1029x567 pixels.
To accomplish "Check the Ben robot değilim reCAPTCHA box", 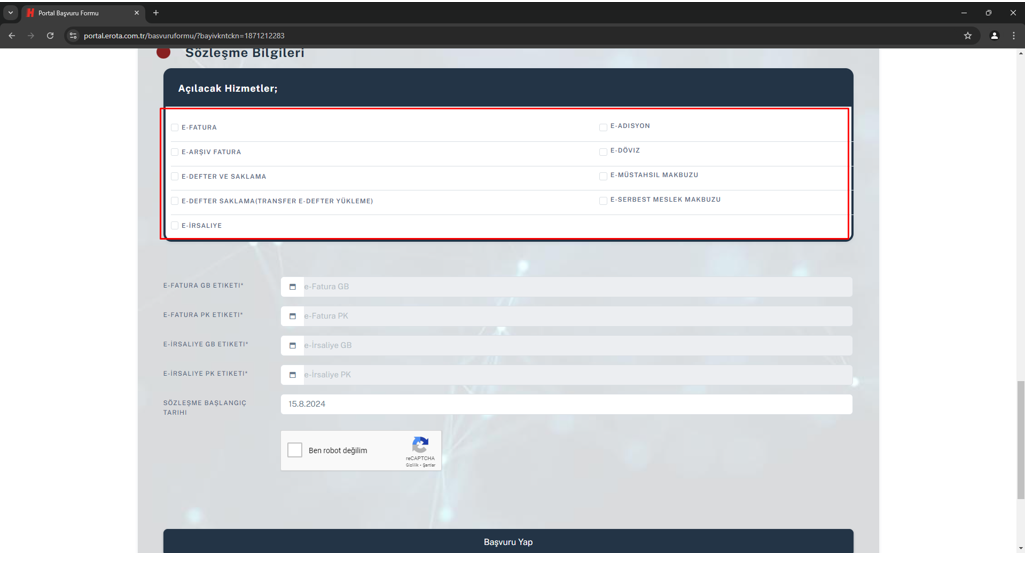I will [x=295, y=451].
